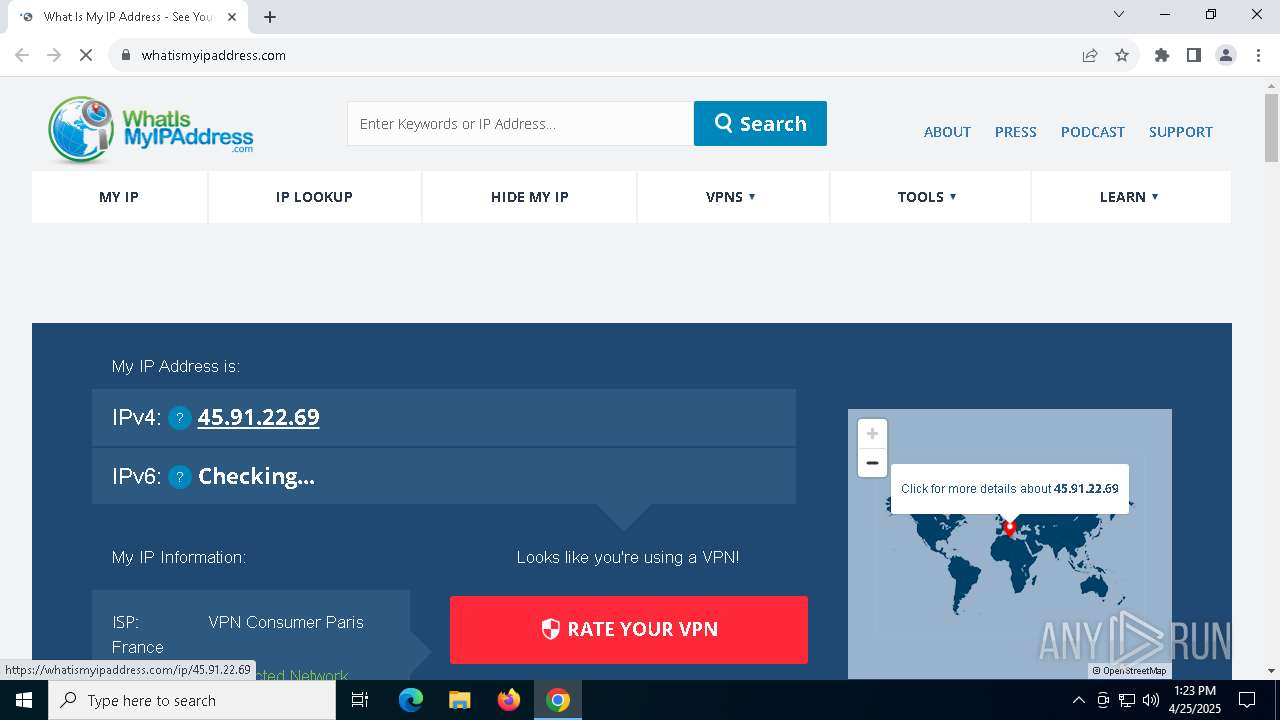Screen dimensions: 1280x720
Task: Click the Chrome address bar URL
Action: tap(214, 55)
